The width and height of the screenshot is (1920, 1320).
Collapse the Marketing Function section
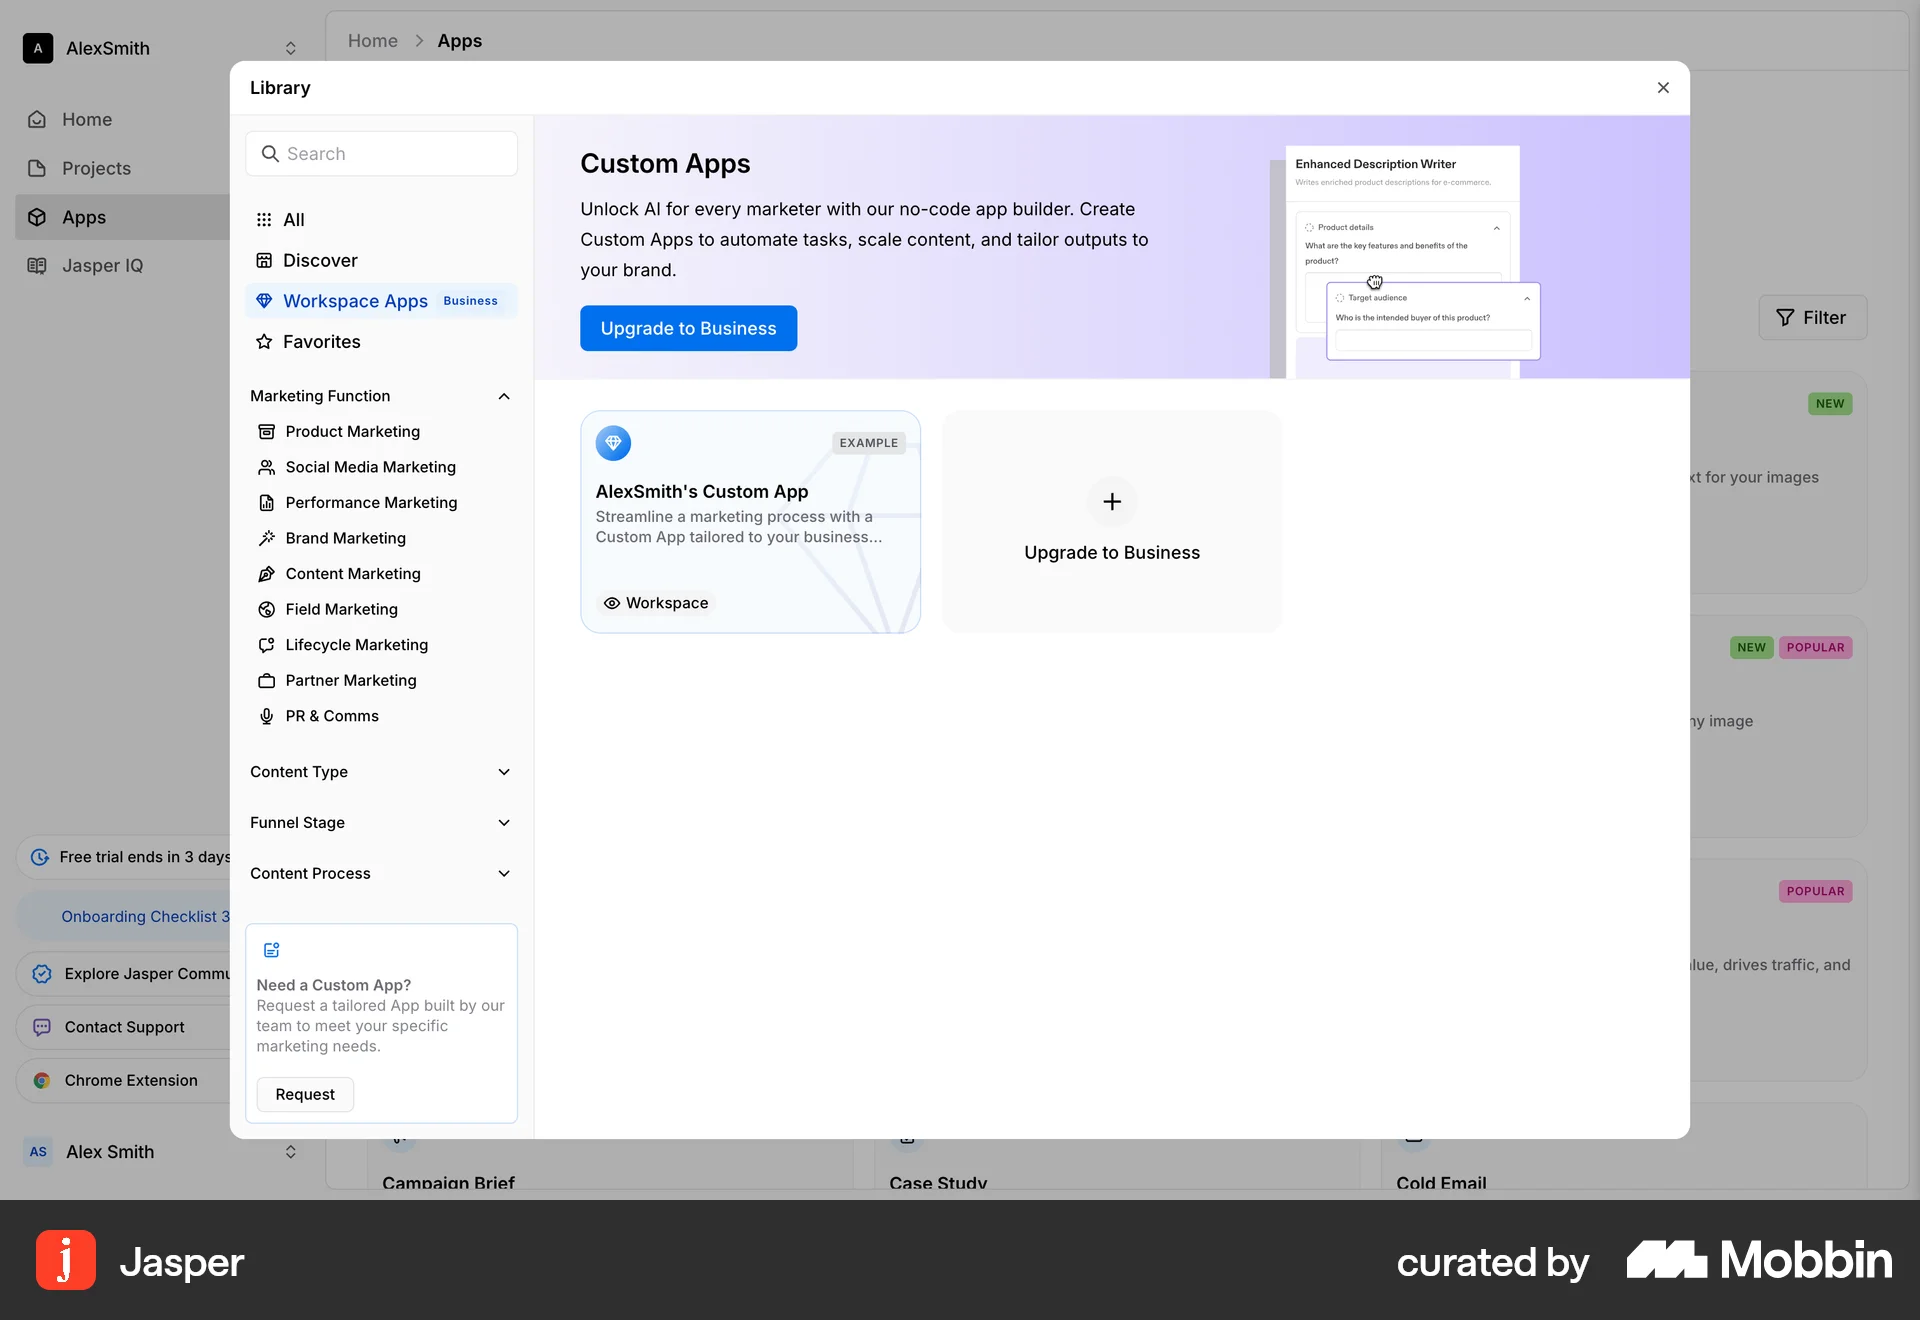[x=504, y=396]
